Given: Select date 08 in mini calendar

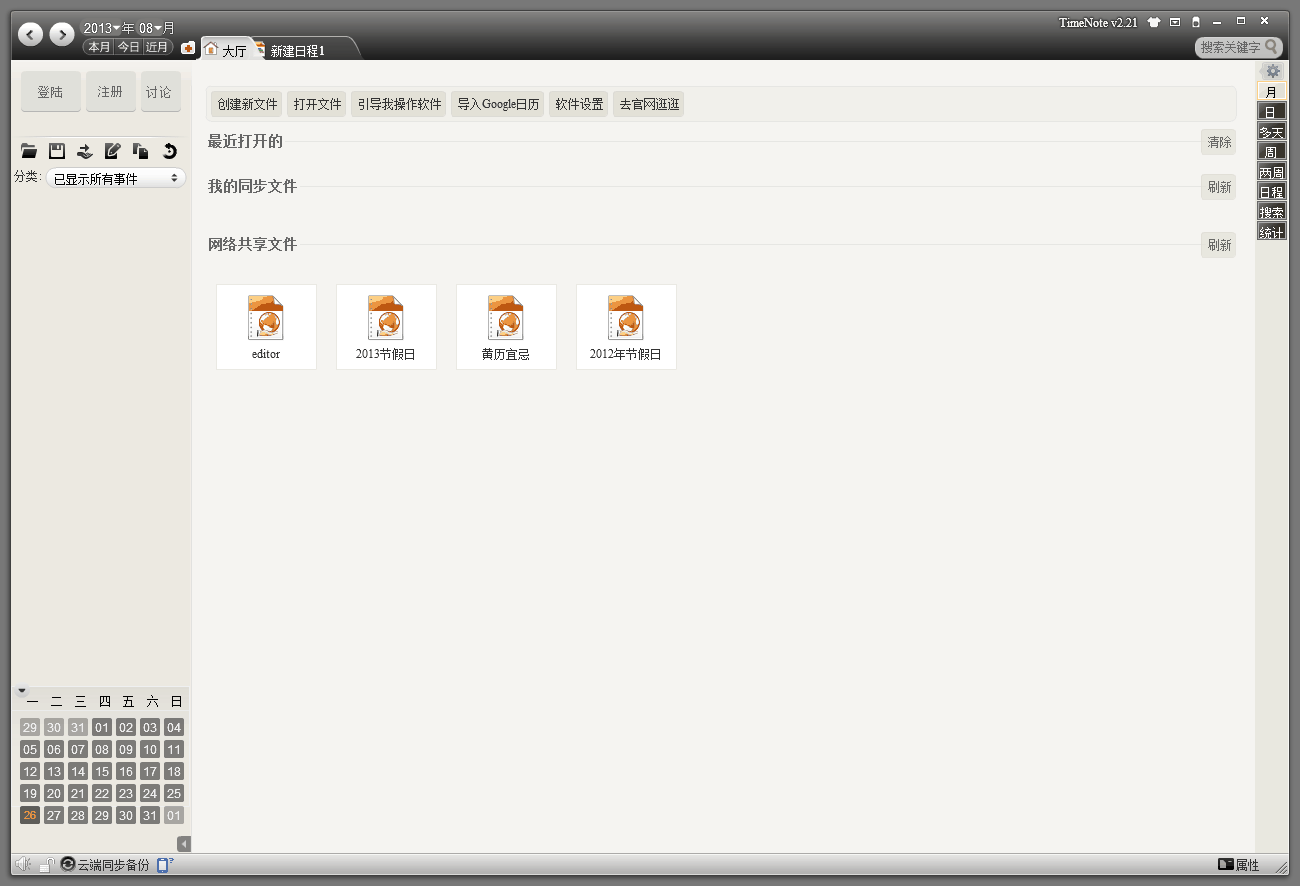Looking at the screenshot, I should point(102,749).
